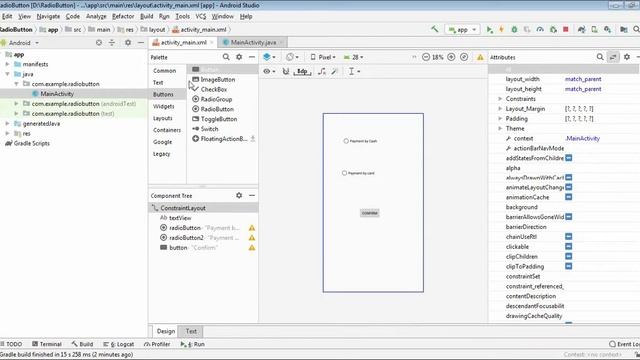Edit the default margins 8dp field
Screen dimensions: 640x360
click(x=302, y=71)
